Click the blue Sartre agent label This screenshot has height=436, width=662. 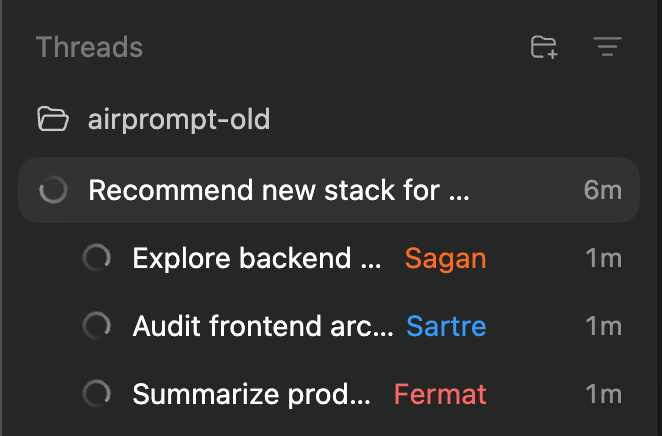[x=446, y=326]
